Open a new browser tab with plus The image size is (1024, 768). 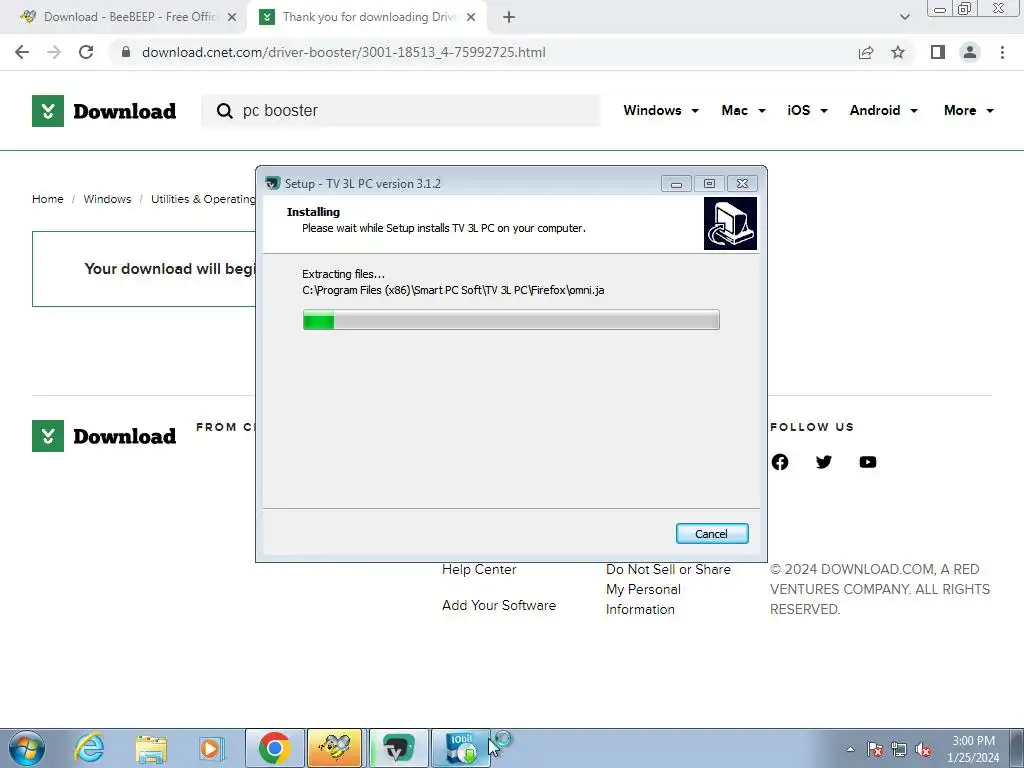(509, 17)
